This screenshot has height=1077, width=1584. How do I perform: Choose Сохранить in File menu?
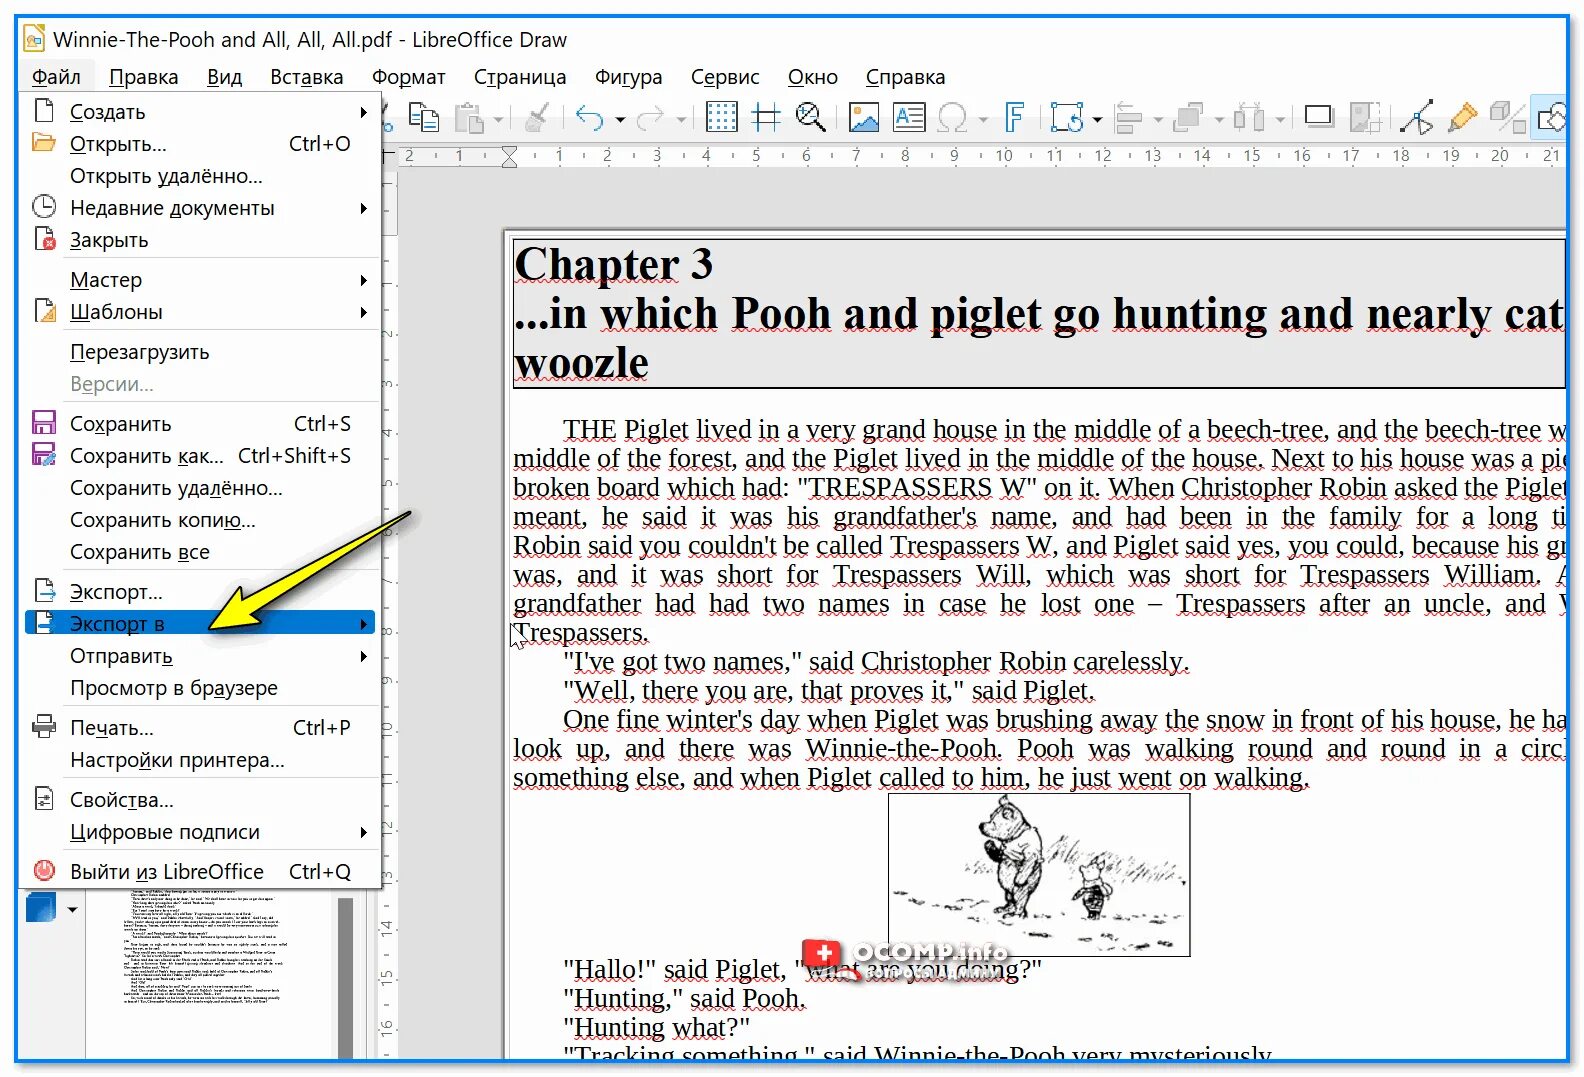pyautogui.click(x=200, y=424)
